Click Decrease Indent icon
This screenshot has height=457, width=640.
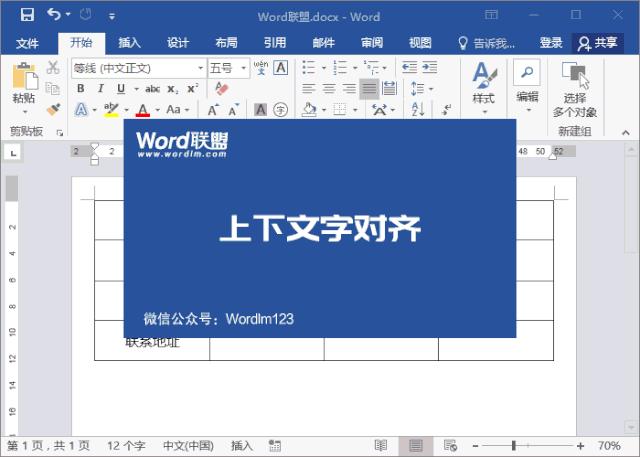(x=409, y=67)
